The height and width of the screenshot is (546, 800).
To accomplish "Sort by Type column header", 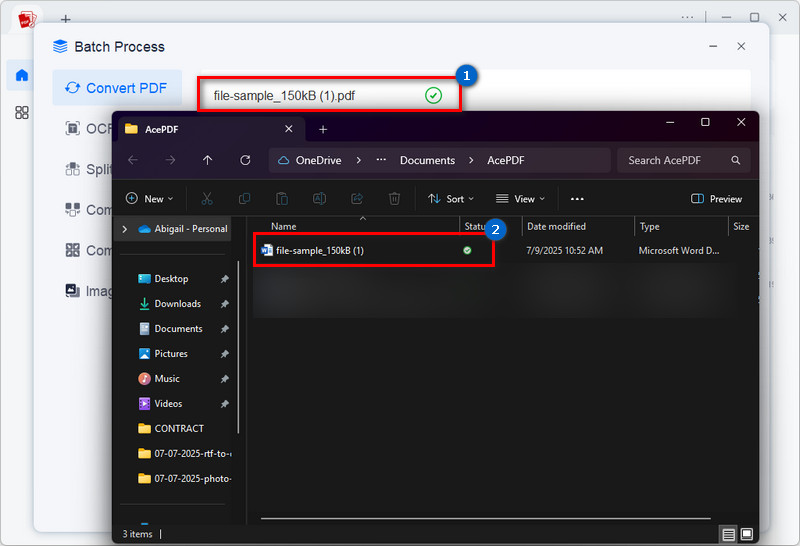I will pyautogui.click(x=649, y=226).
